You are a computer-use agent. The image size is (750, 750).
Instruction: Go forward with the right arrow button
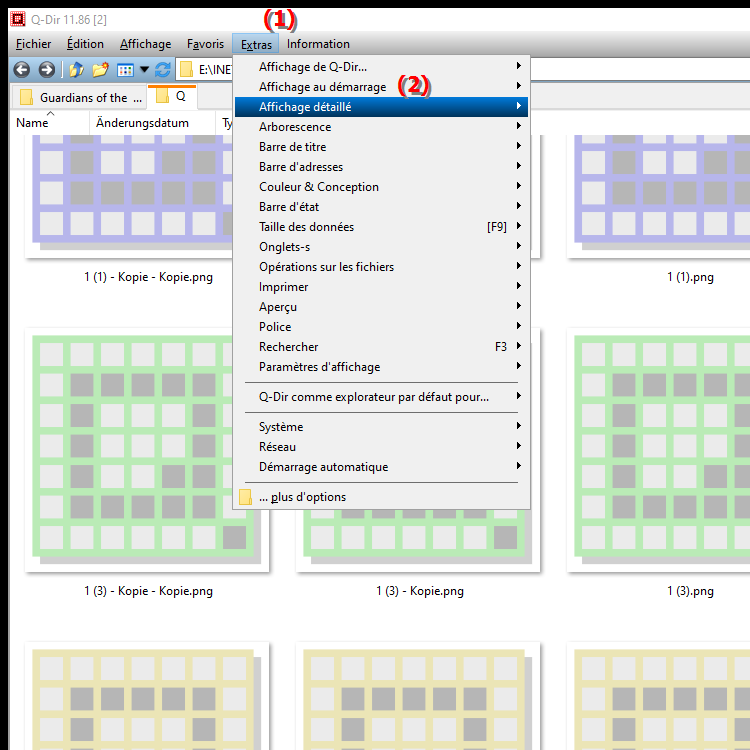tap(46, 70)
